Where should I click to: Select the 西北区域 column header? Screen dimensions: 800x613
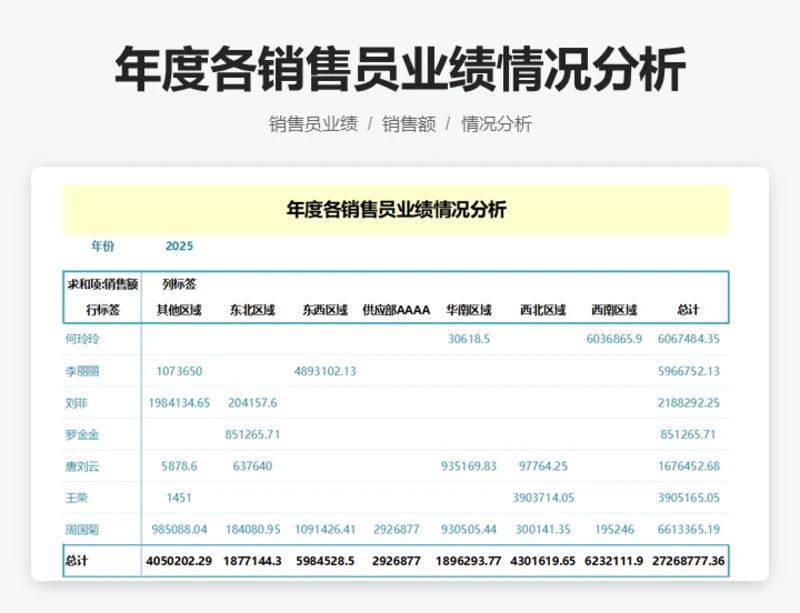pos(543,310)
